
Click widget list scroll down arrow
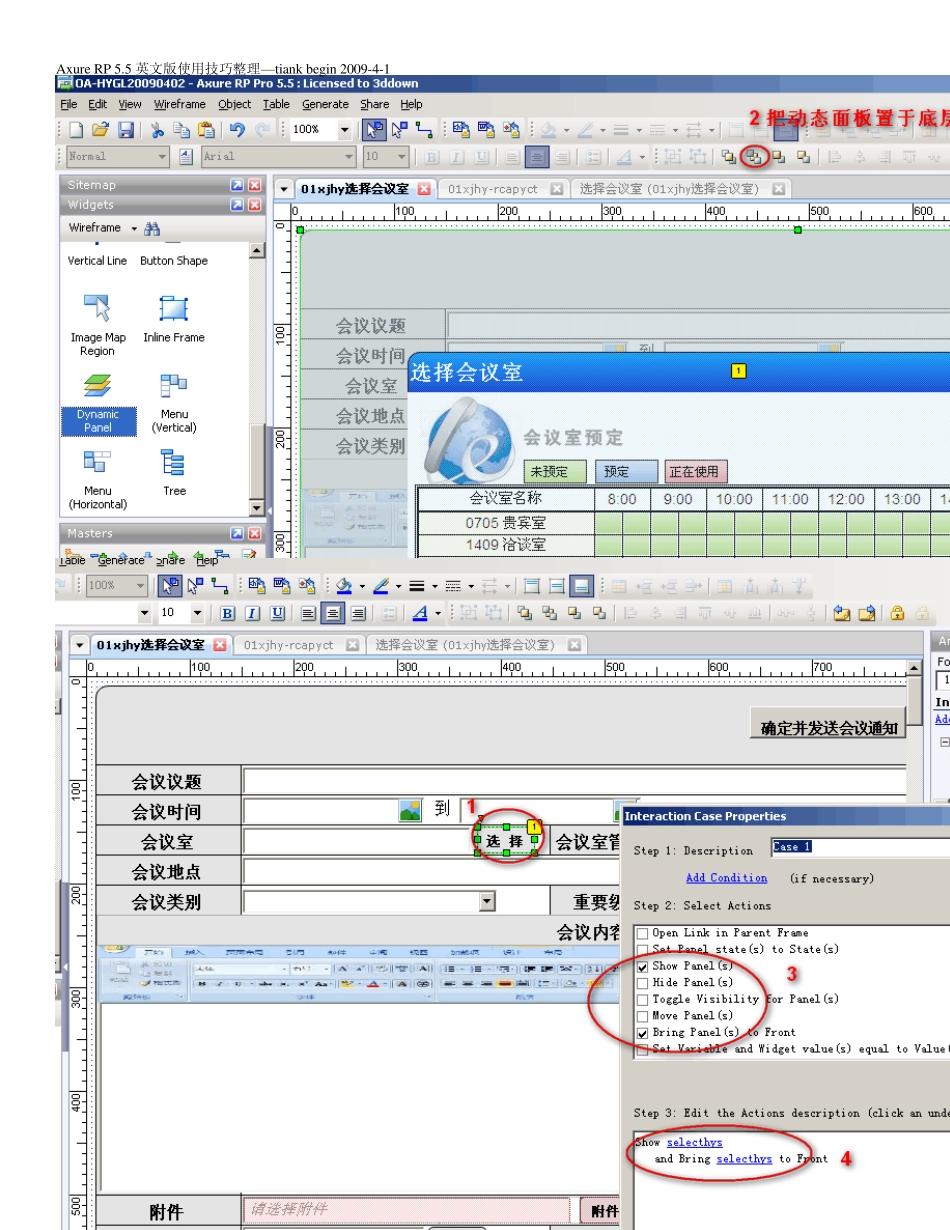pos(257,509)
